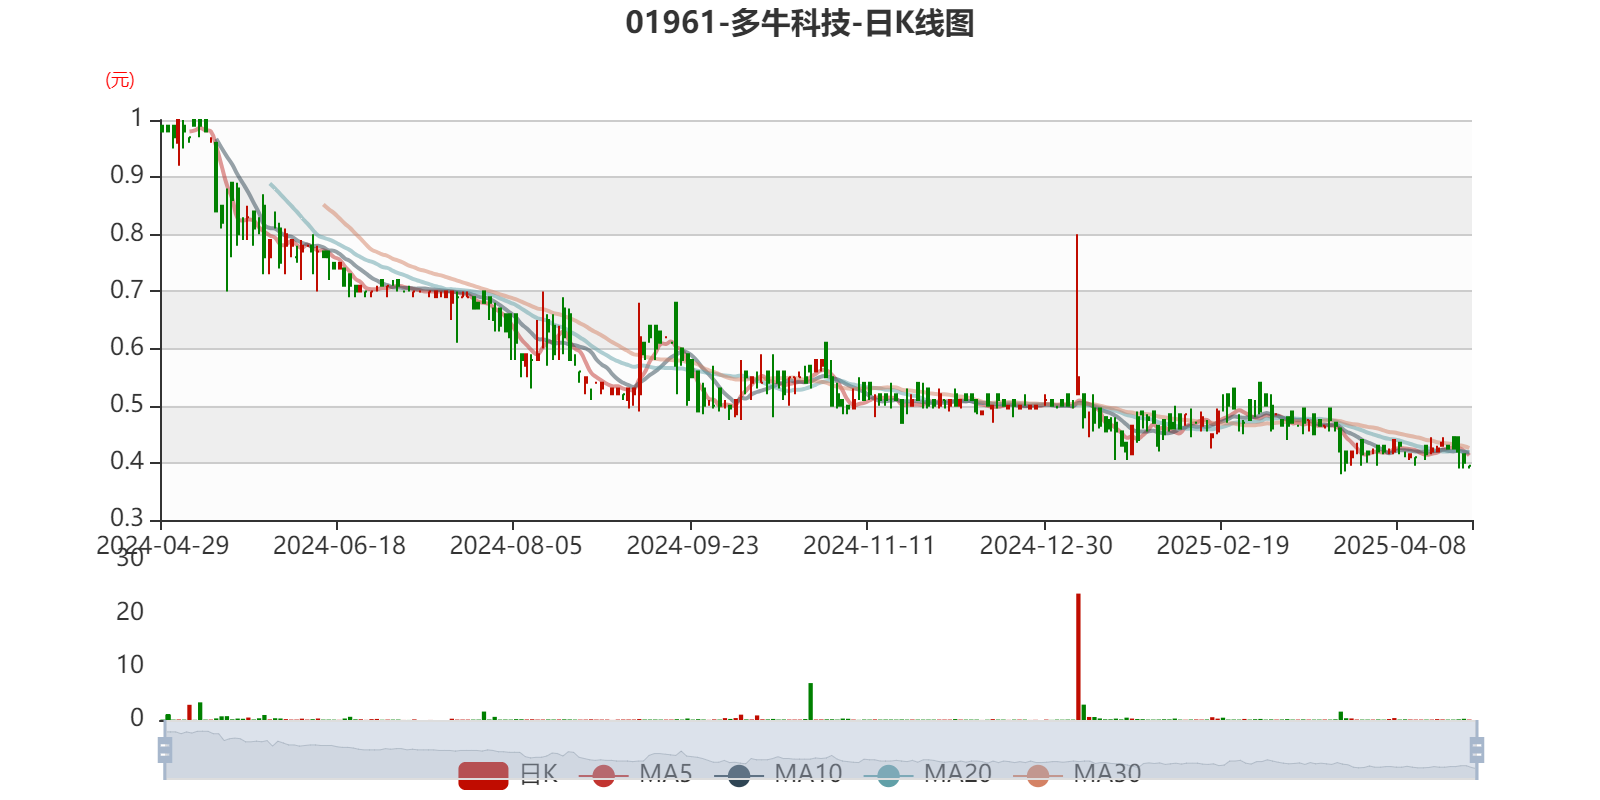Click the 2024-06-18 date axis label
Viewport: 1600px width, 800px height.
click(339, 545)
